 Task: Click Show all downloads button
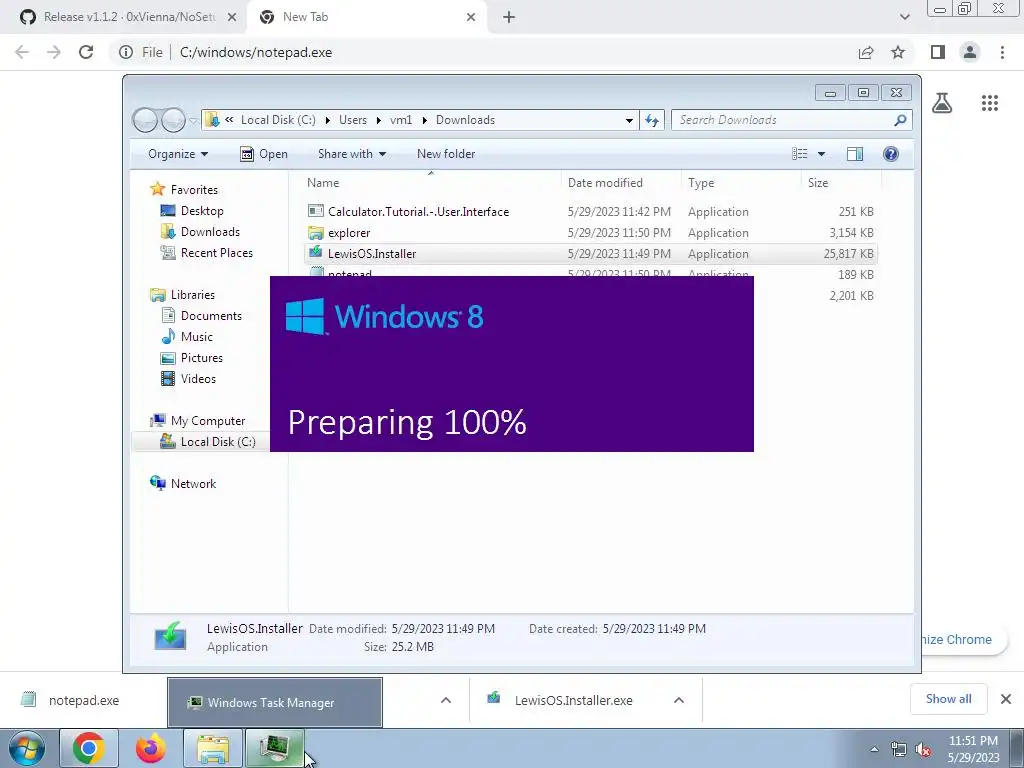(948, 699)
